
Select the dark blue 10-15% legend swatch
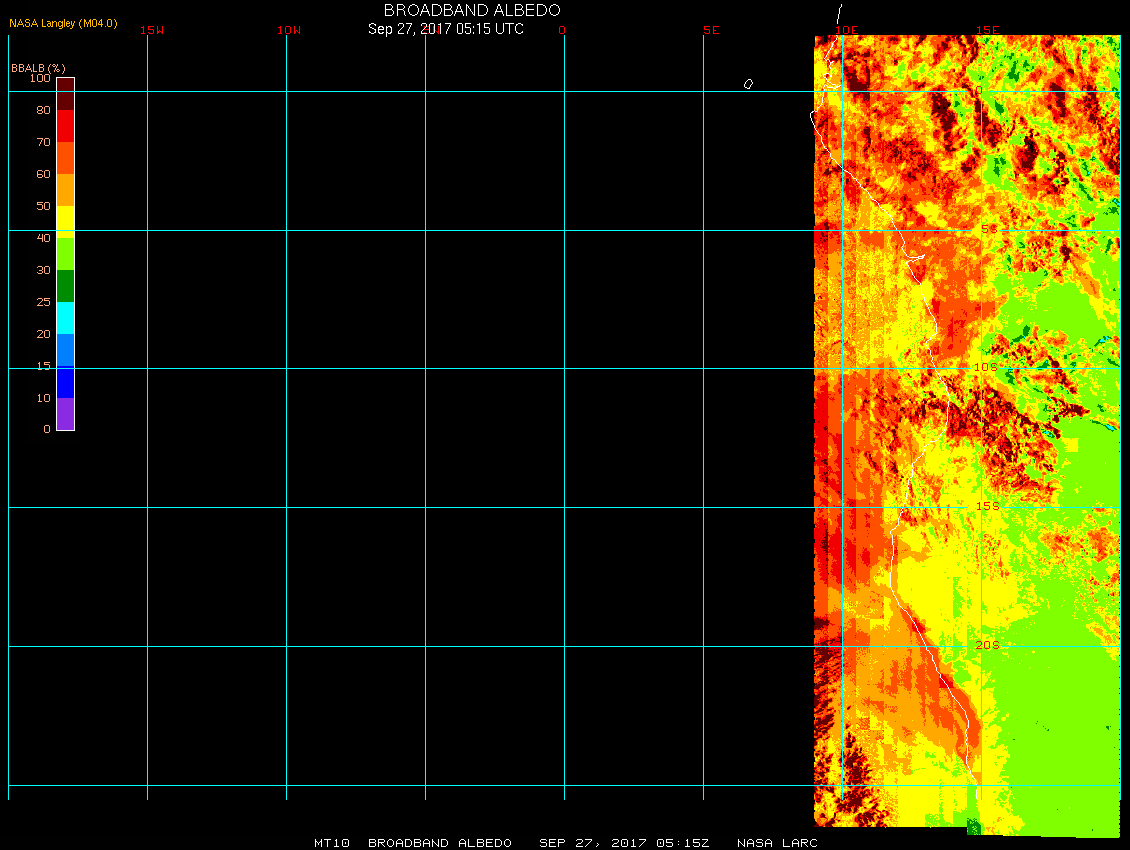tap(65, 382)
